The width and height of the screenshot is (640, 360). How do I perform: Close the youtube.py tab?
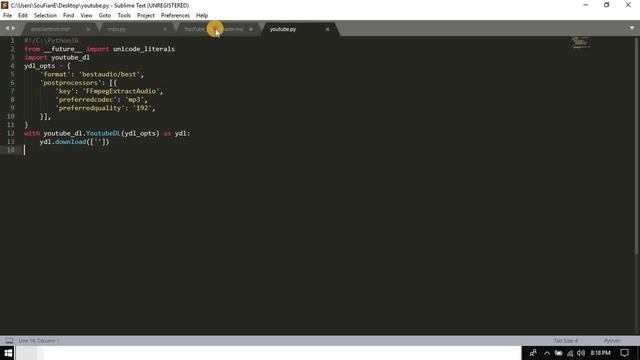coord(327,29)
